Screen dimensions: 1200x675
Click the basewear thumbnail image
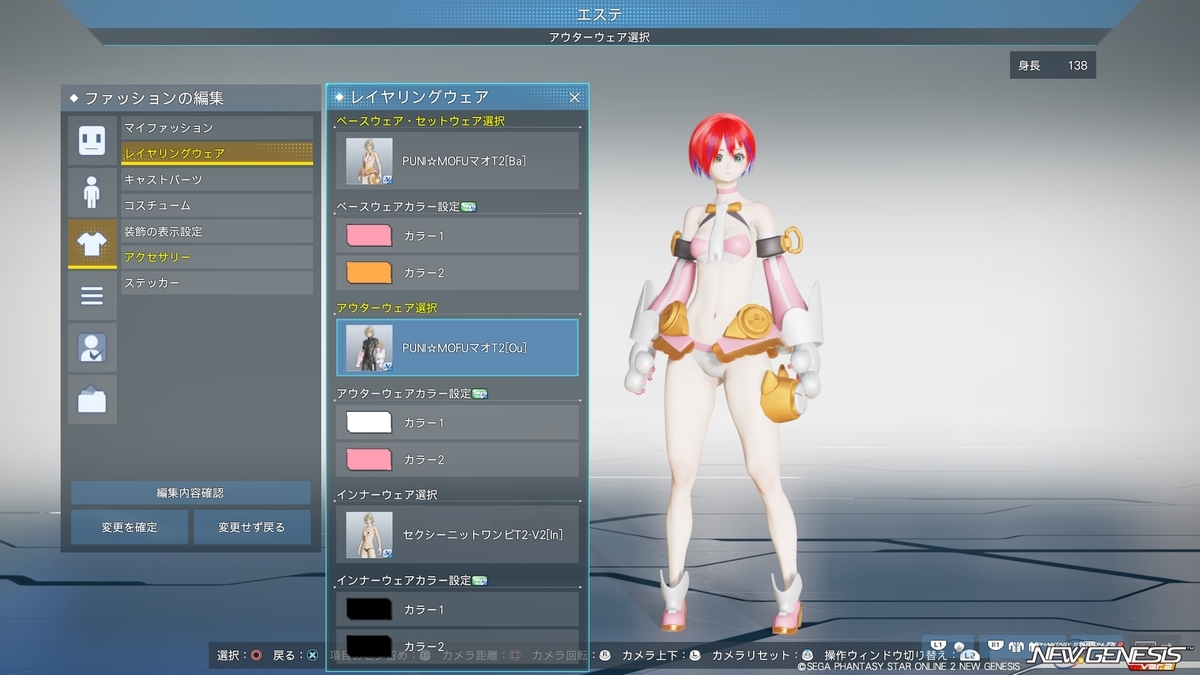pos(369,161)
